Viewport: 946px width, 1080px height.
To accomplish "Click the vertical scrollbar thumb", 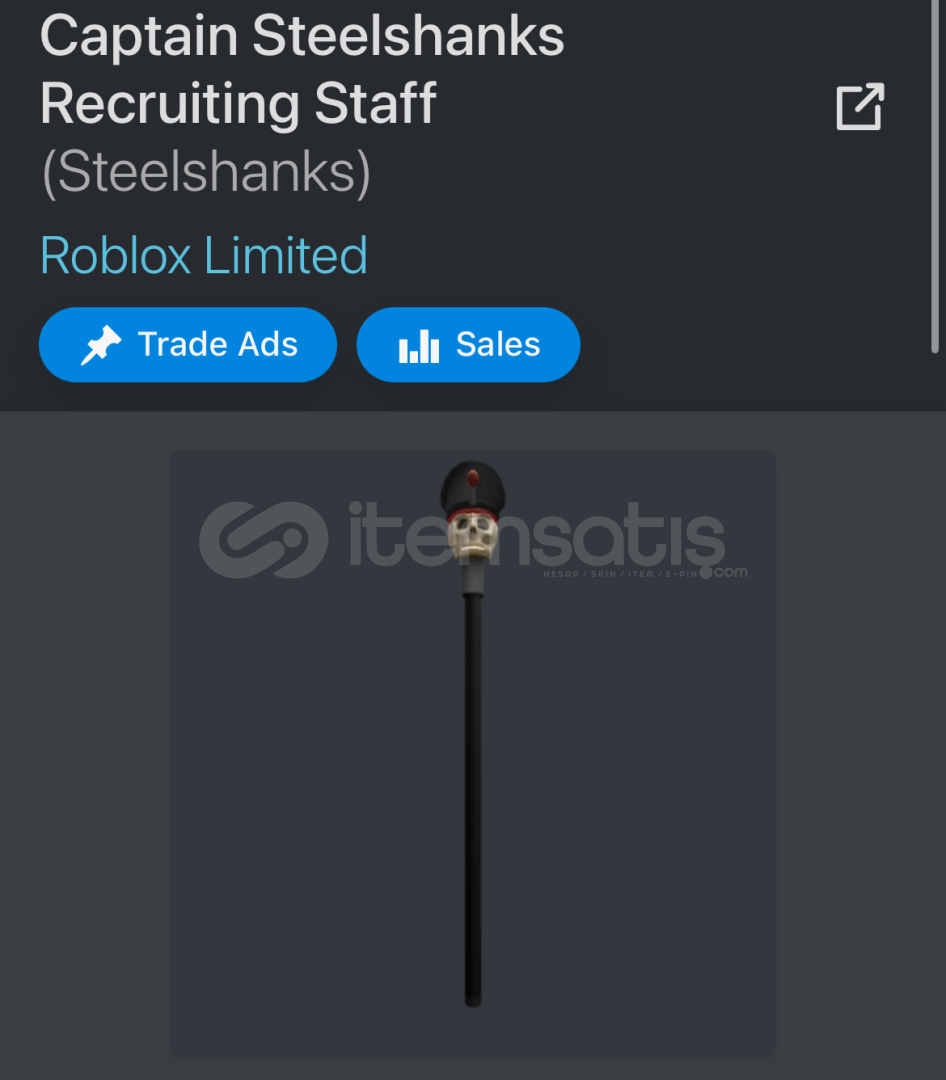I will pyautogui.click(x=935, y=176).
